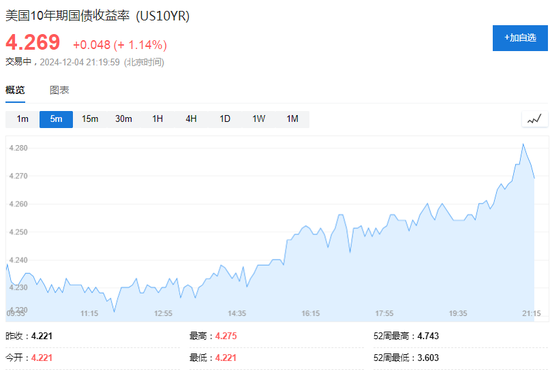The image size is (550, 378).
Task: Set chart interval to 4H
Action: [x=191, y=119]
